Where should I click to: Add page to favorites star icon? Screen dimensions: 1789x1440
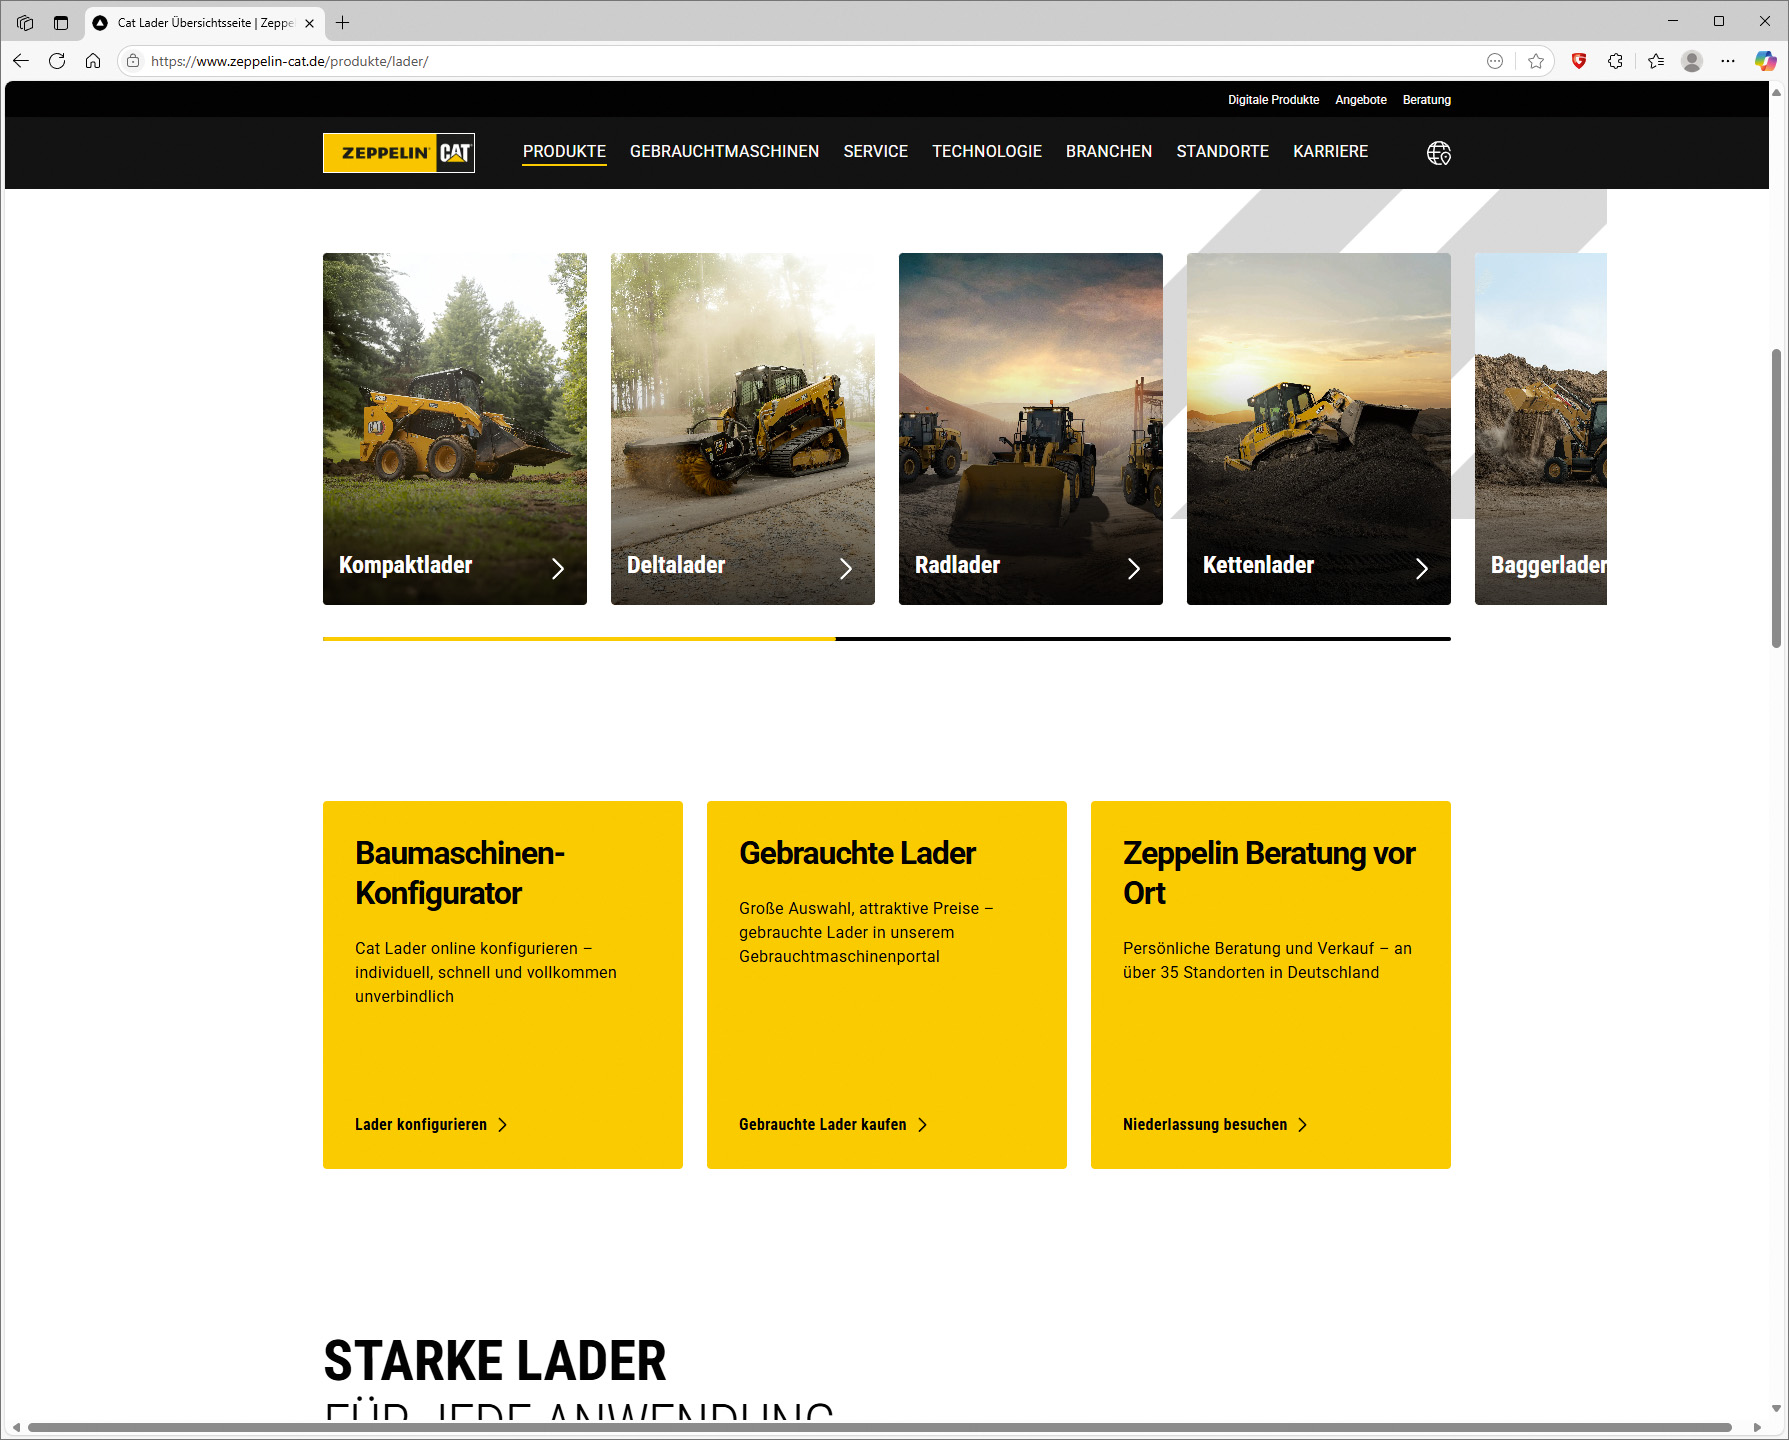pyautogui.click(x=1536, y=61)
